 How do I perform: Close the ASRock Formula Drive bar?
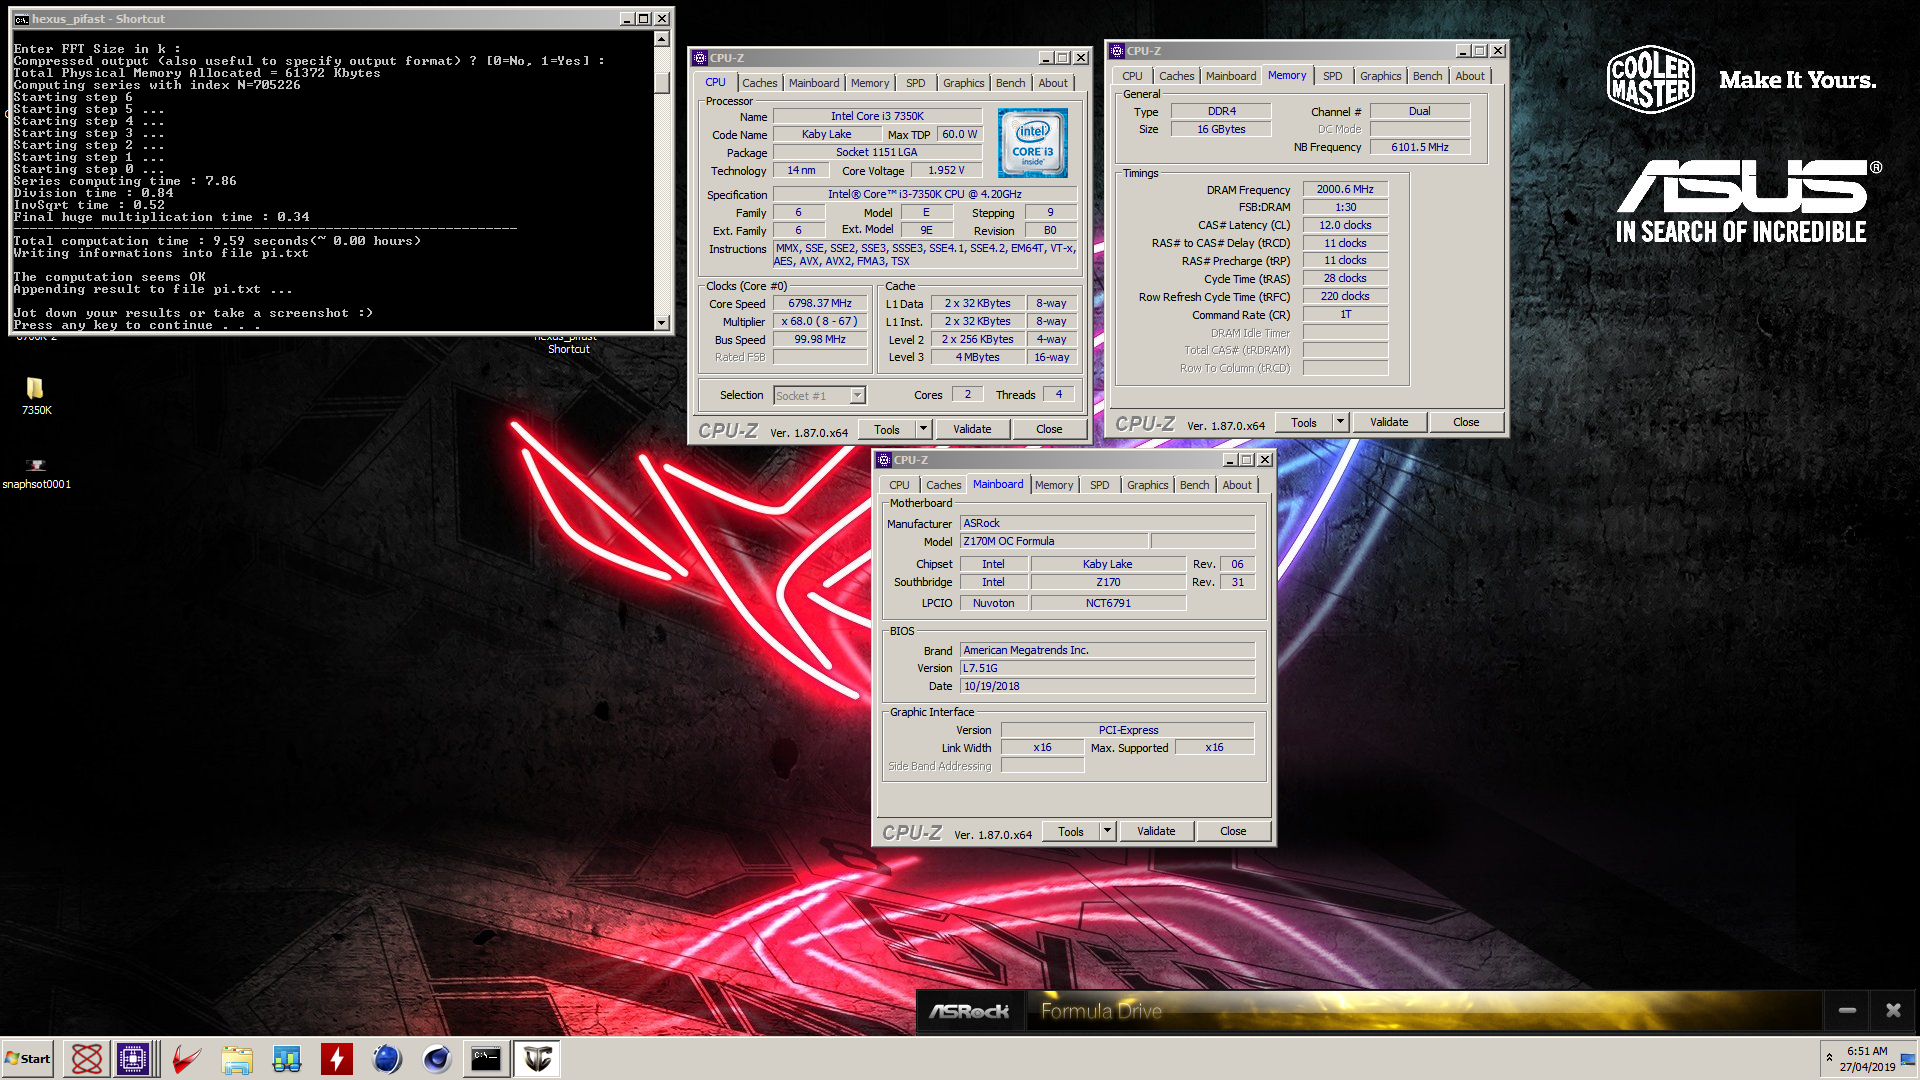tap(1893, 1011)
